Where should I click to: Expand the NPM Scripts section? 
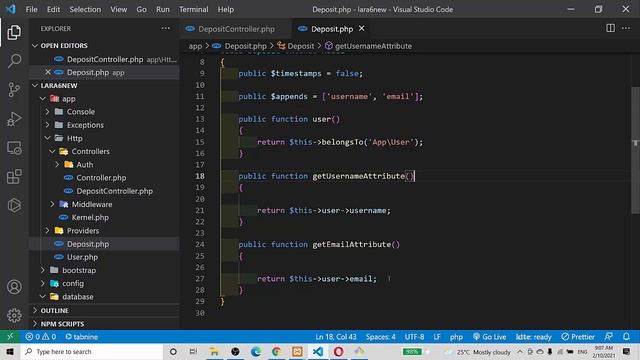(62, 323)
